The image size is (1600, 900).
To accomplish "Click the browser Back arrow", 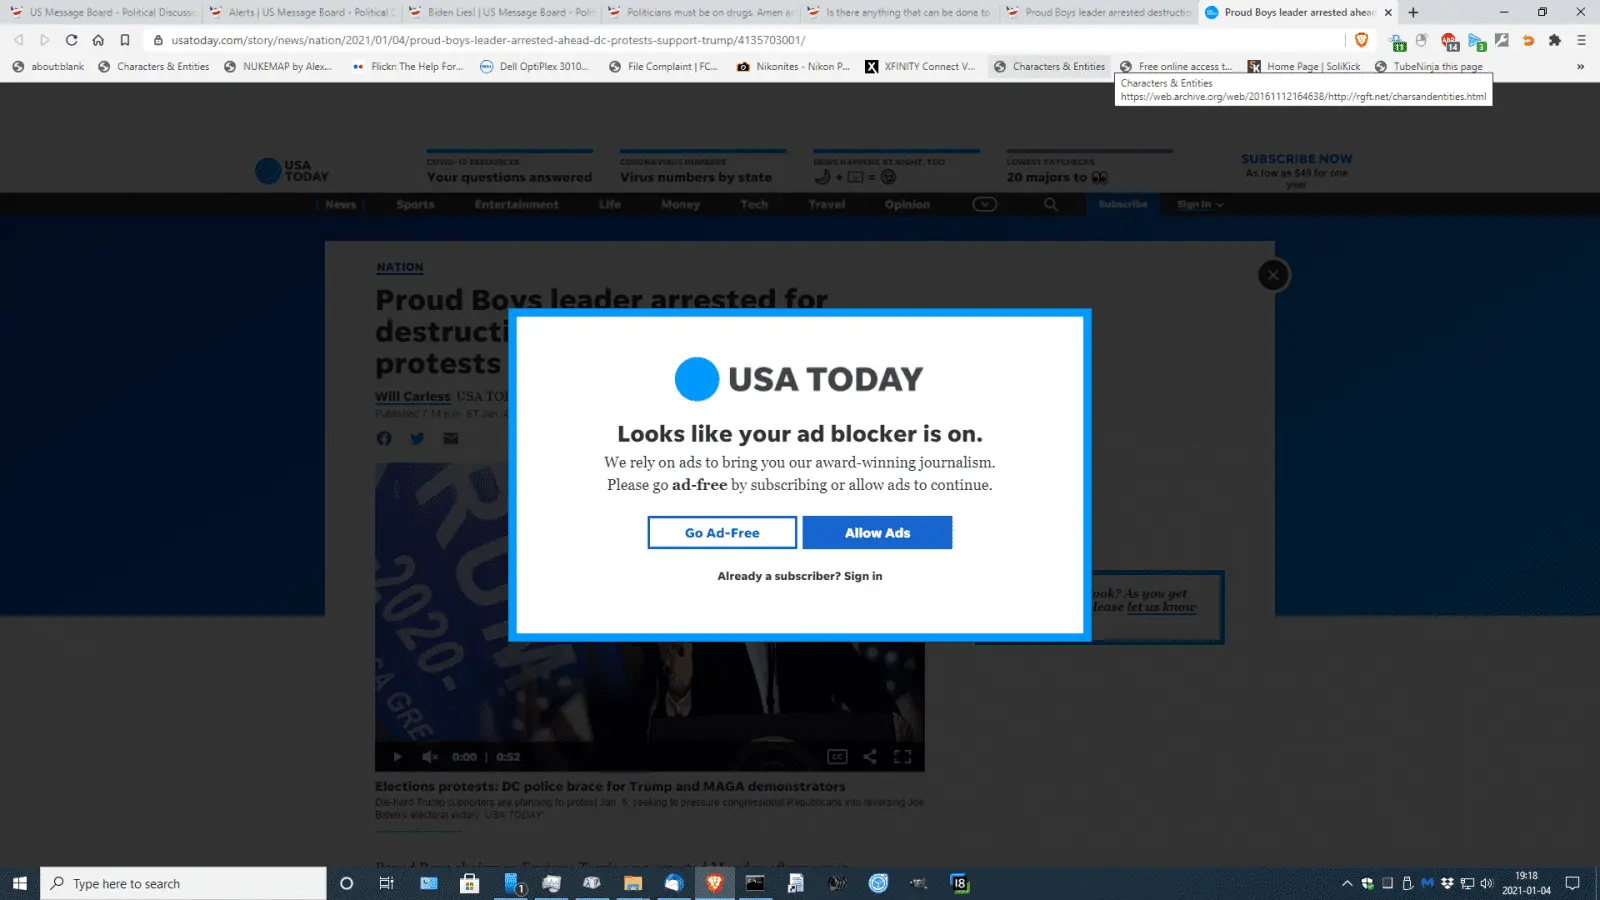I will (18, 40).
